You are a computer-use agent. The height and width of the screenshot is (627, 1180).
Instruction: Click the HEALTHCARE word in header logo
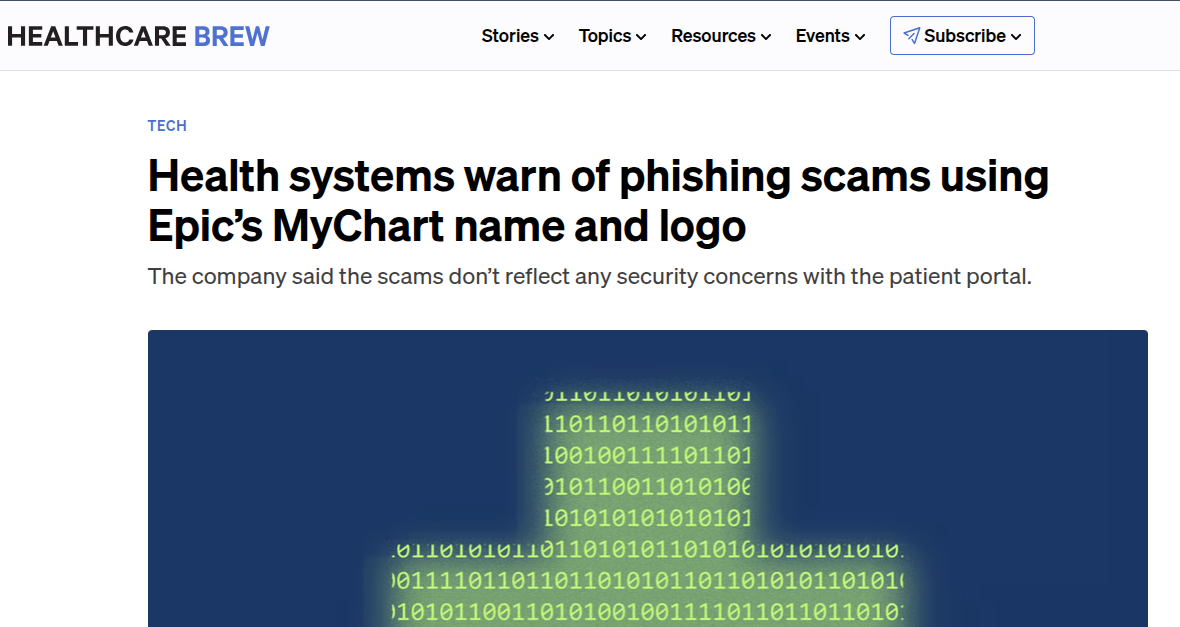click(x=97, y=36)
